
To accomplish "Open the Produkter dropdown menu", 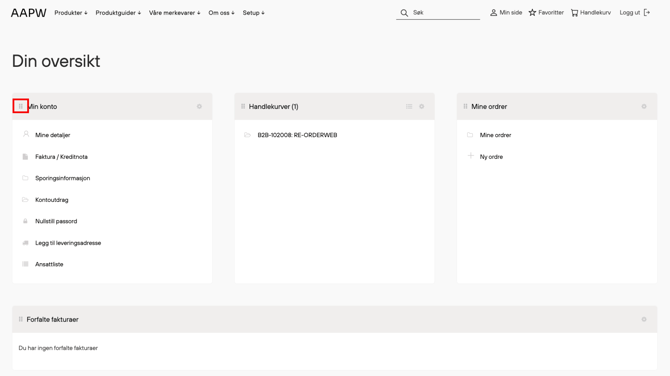I will point(71,13).
